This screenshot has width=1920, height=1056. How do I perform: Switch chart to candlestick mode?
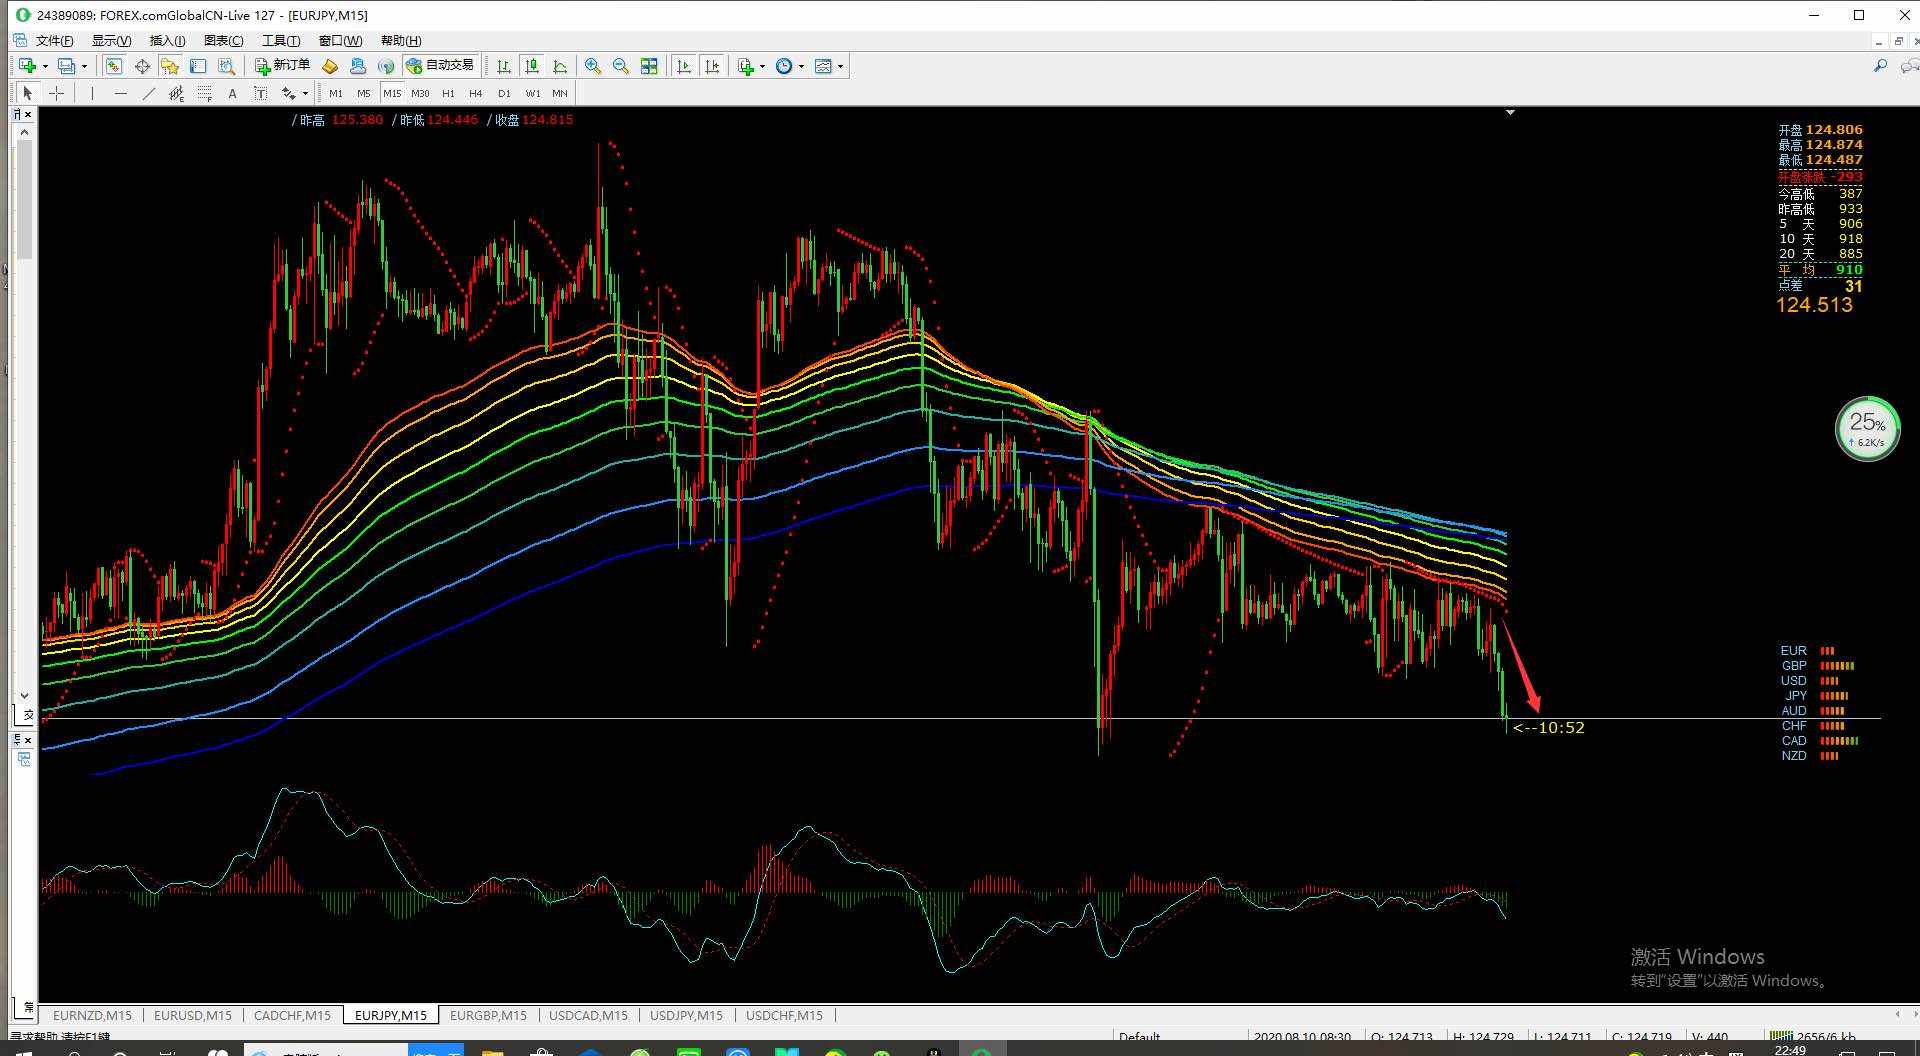[x=532, y=66]
